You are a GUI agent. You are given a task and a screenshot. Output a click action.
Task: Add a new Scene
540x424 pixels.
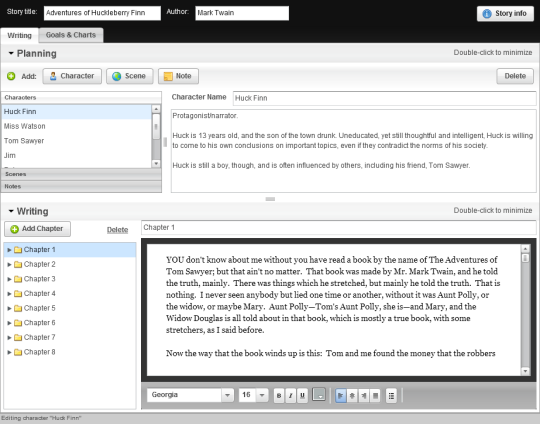[129, 76]
